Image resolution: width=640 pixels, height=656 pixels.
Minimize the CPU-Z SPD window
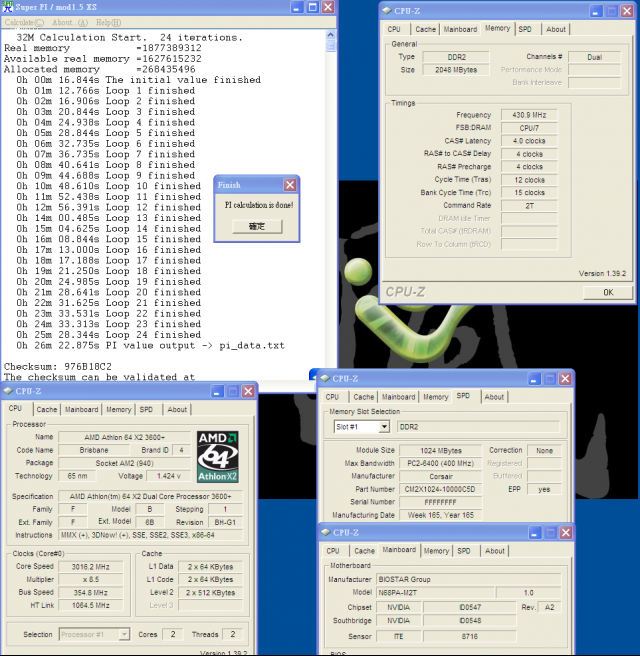(534, 379)
